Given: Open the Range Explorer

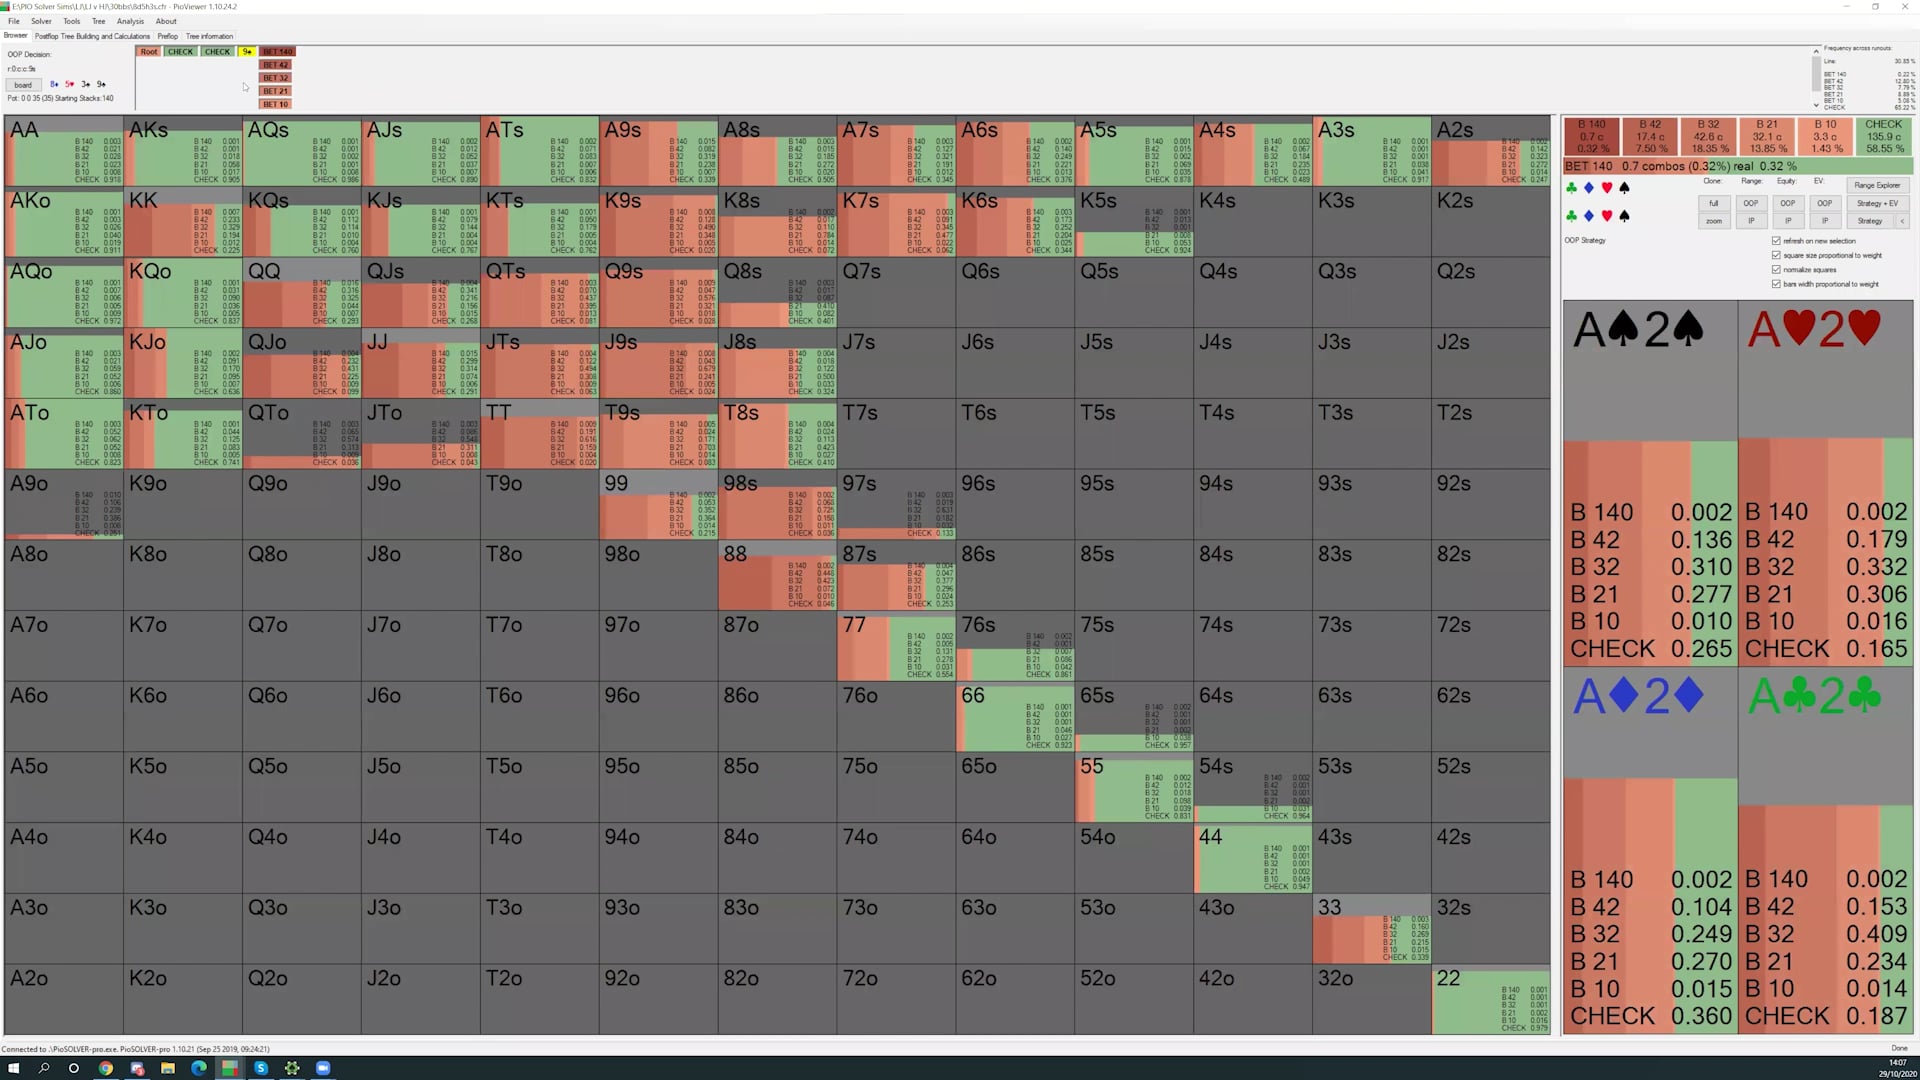Looking at the screenshot, I should point(1877,185).
